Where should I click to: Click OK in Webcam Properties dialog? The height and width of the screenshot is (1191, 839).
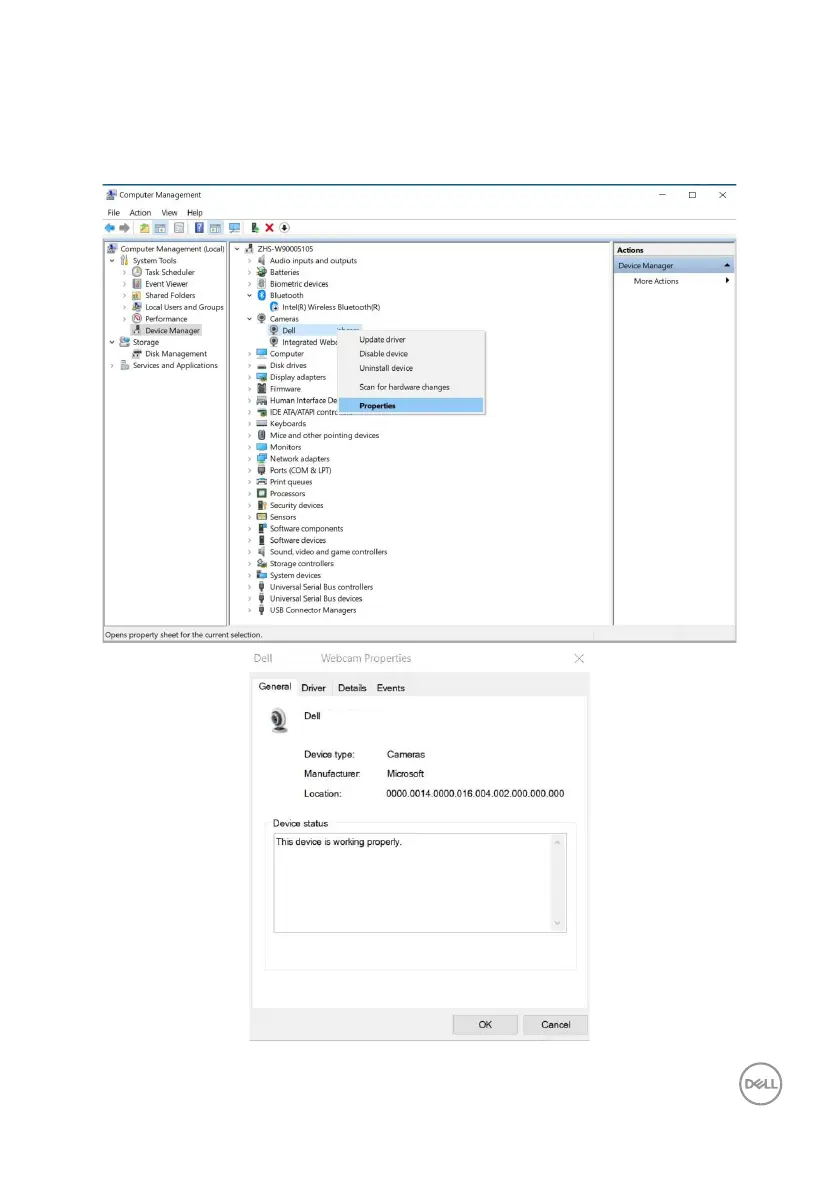(x=485, y=1025)
